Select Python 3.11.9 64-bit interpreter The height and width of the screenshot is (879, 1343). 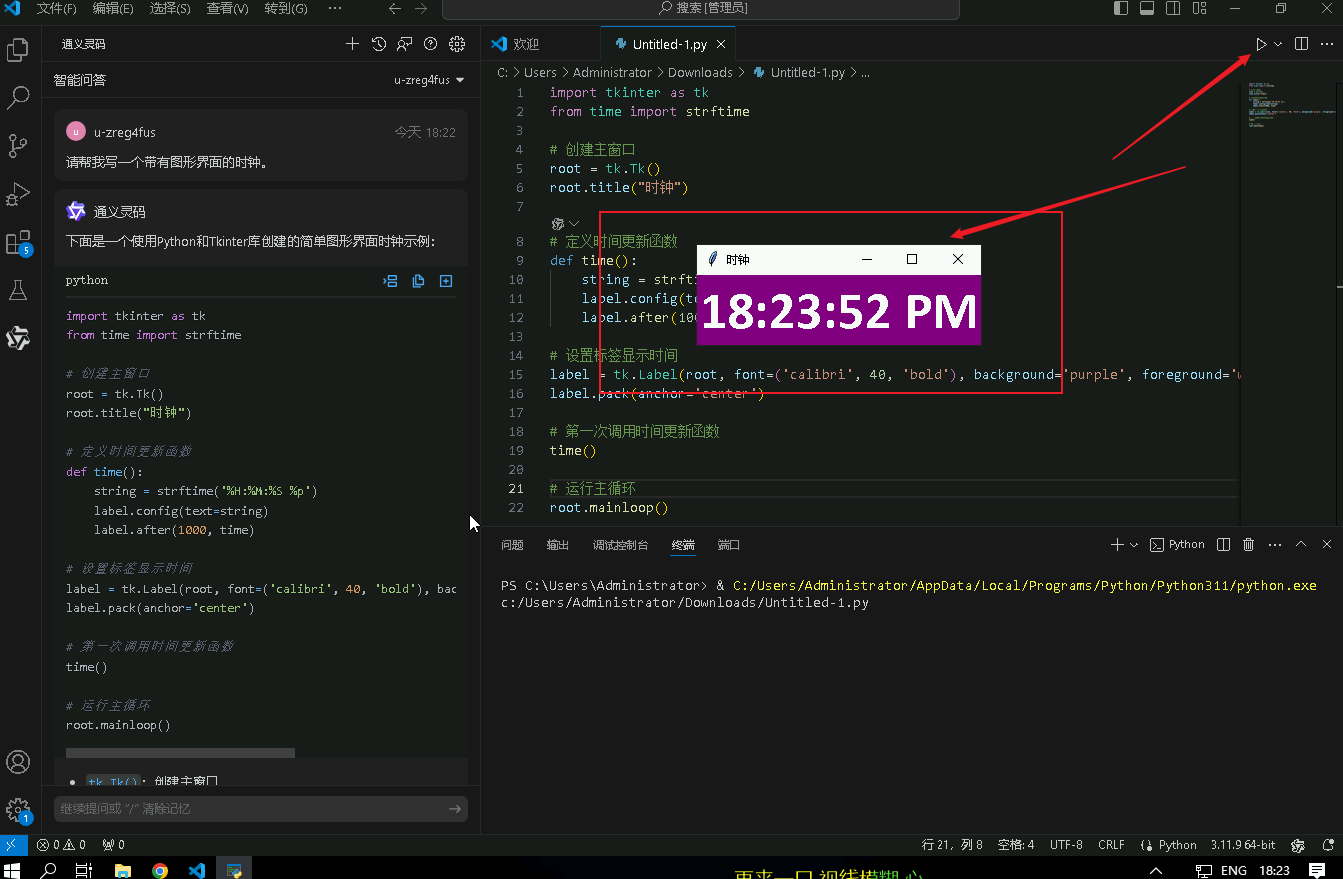click(1242, 845)
